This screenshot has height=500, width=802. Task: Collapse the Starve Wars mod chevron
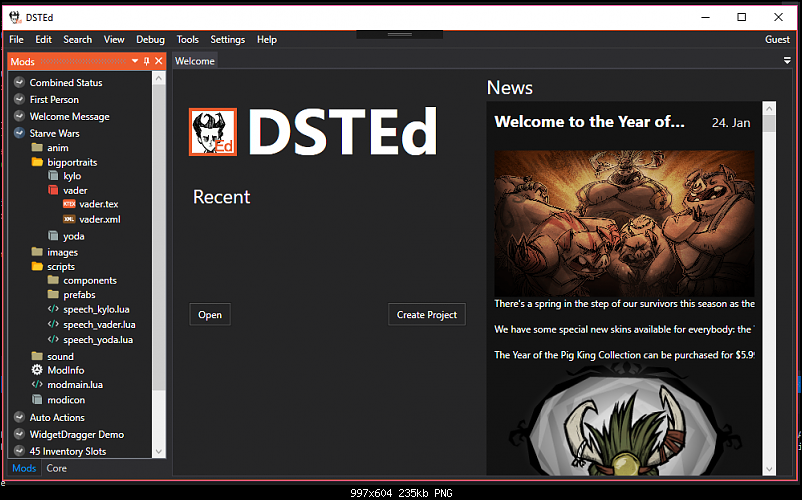[19, 133]
